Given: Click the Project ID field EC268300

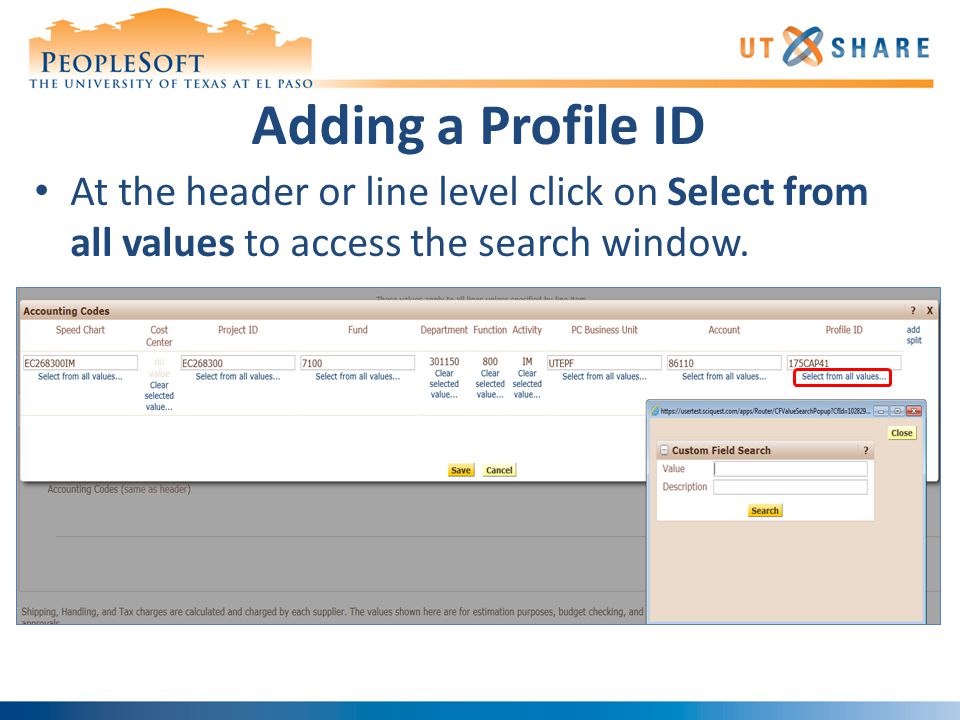Looking at the screenshot, I should coord(238,362).
